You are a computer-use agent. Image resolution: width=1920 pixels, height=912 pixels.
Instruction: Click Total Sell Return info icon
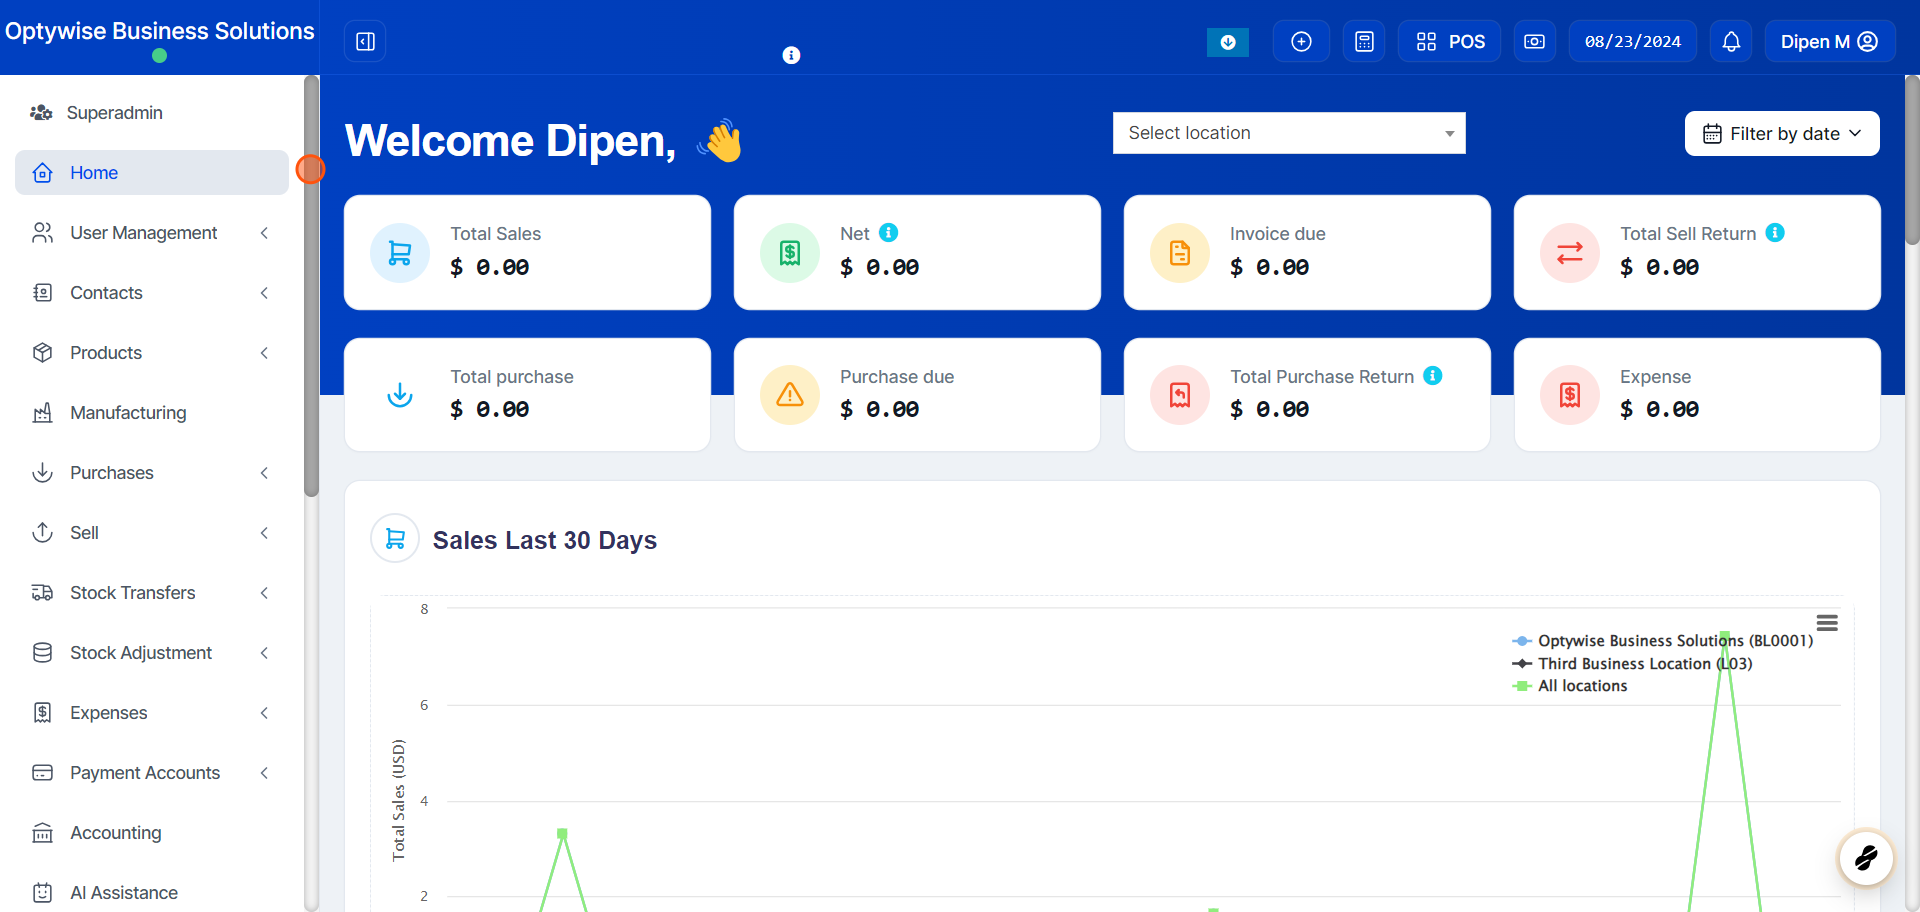click(x=1775, y=232)
